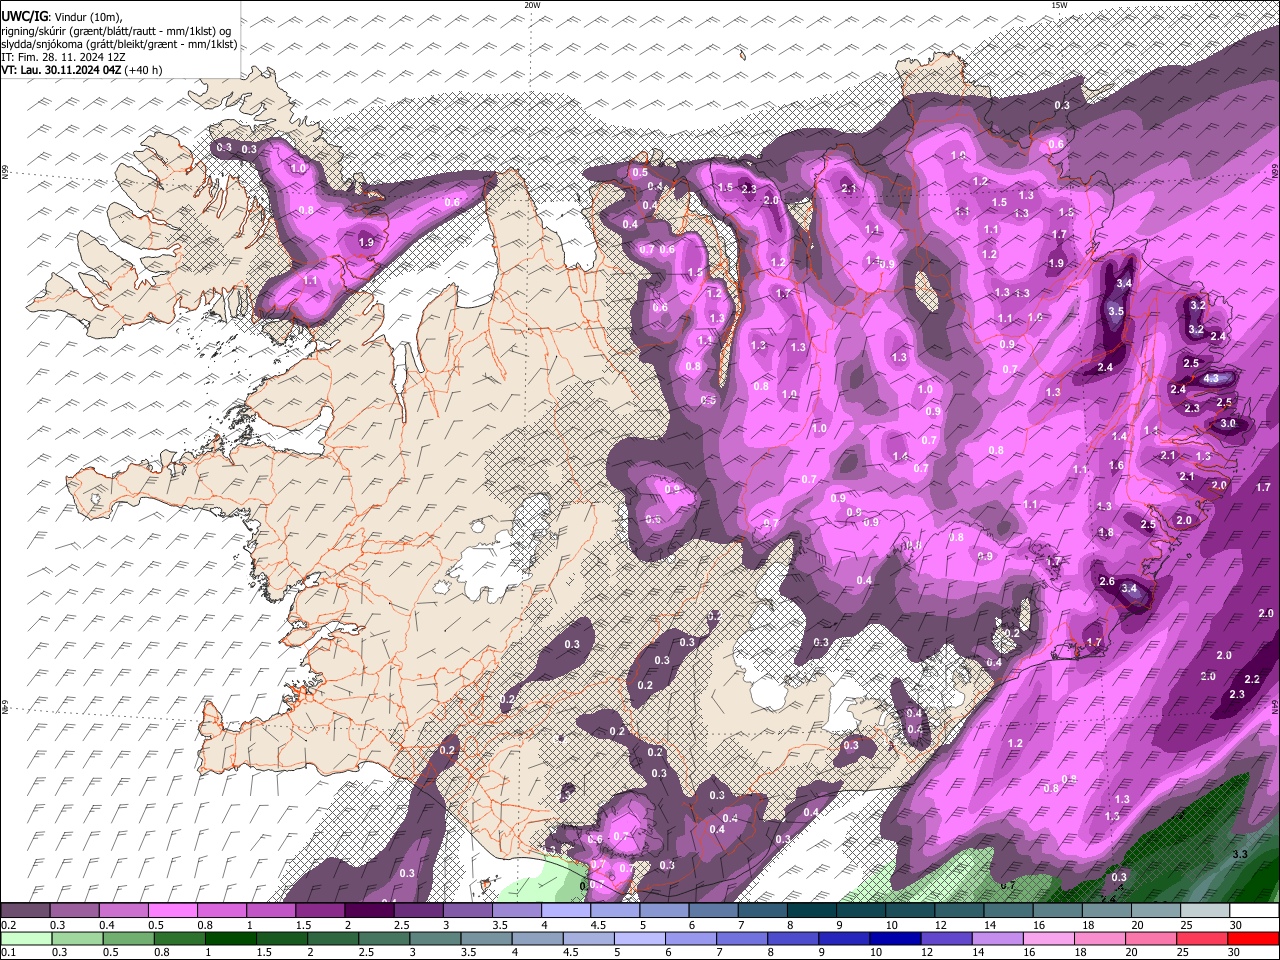
Task: Pick bottom scale swatch starting at 0.3
Action: point(78,939)
